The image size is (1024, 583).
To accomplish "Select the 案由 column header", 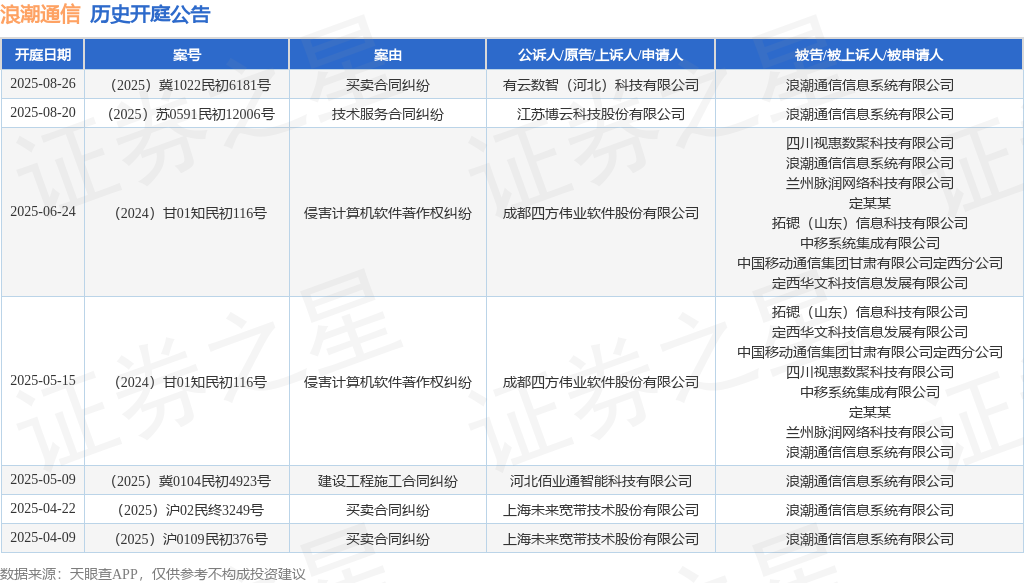I will (x=387, y=55).
